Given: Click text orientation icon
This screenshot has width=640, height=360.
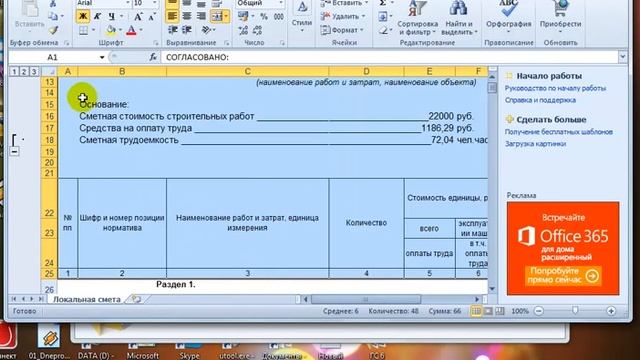Looking at the screenshot, I should [206, 30].
